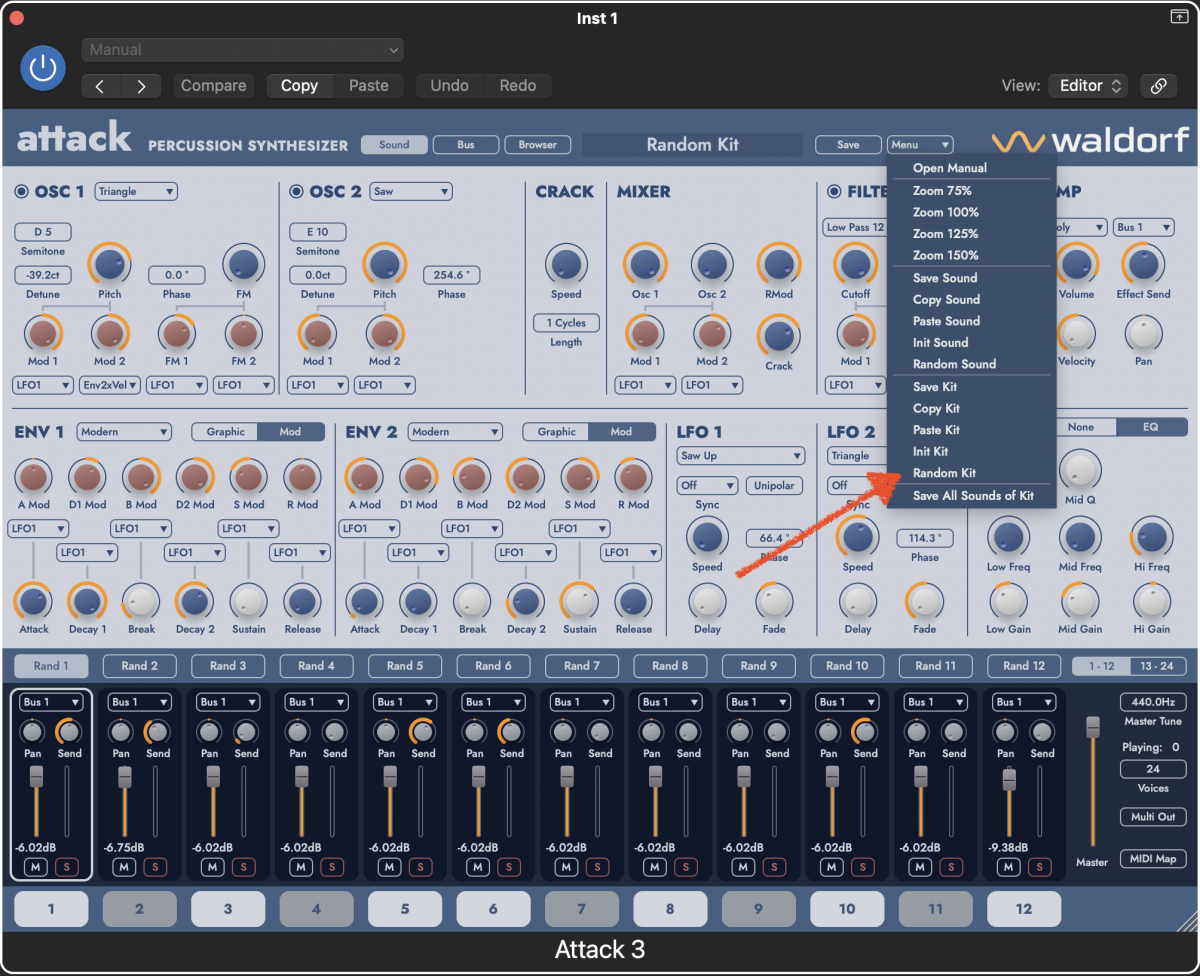Click the Mixer RMod knob

tap(779, 265)
